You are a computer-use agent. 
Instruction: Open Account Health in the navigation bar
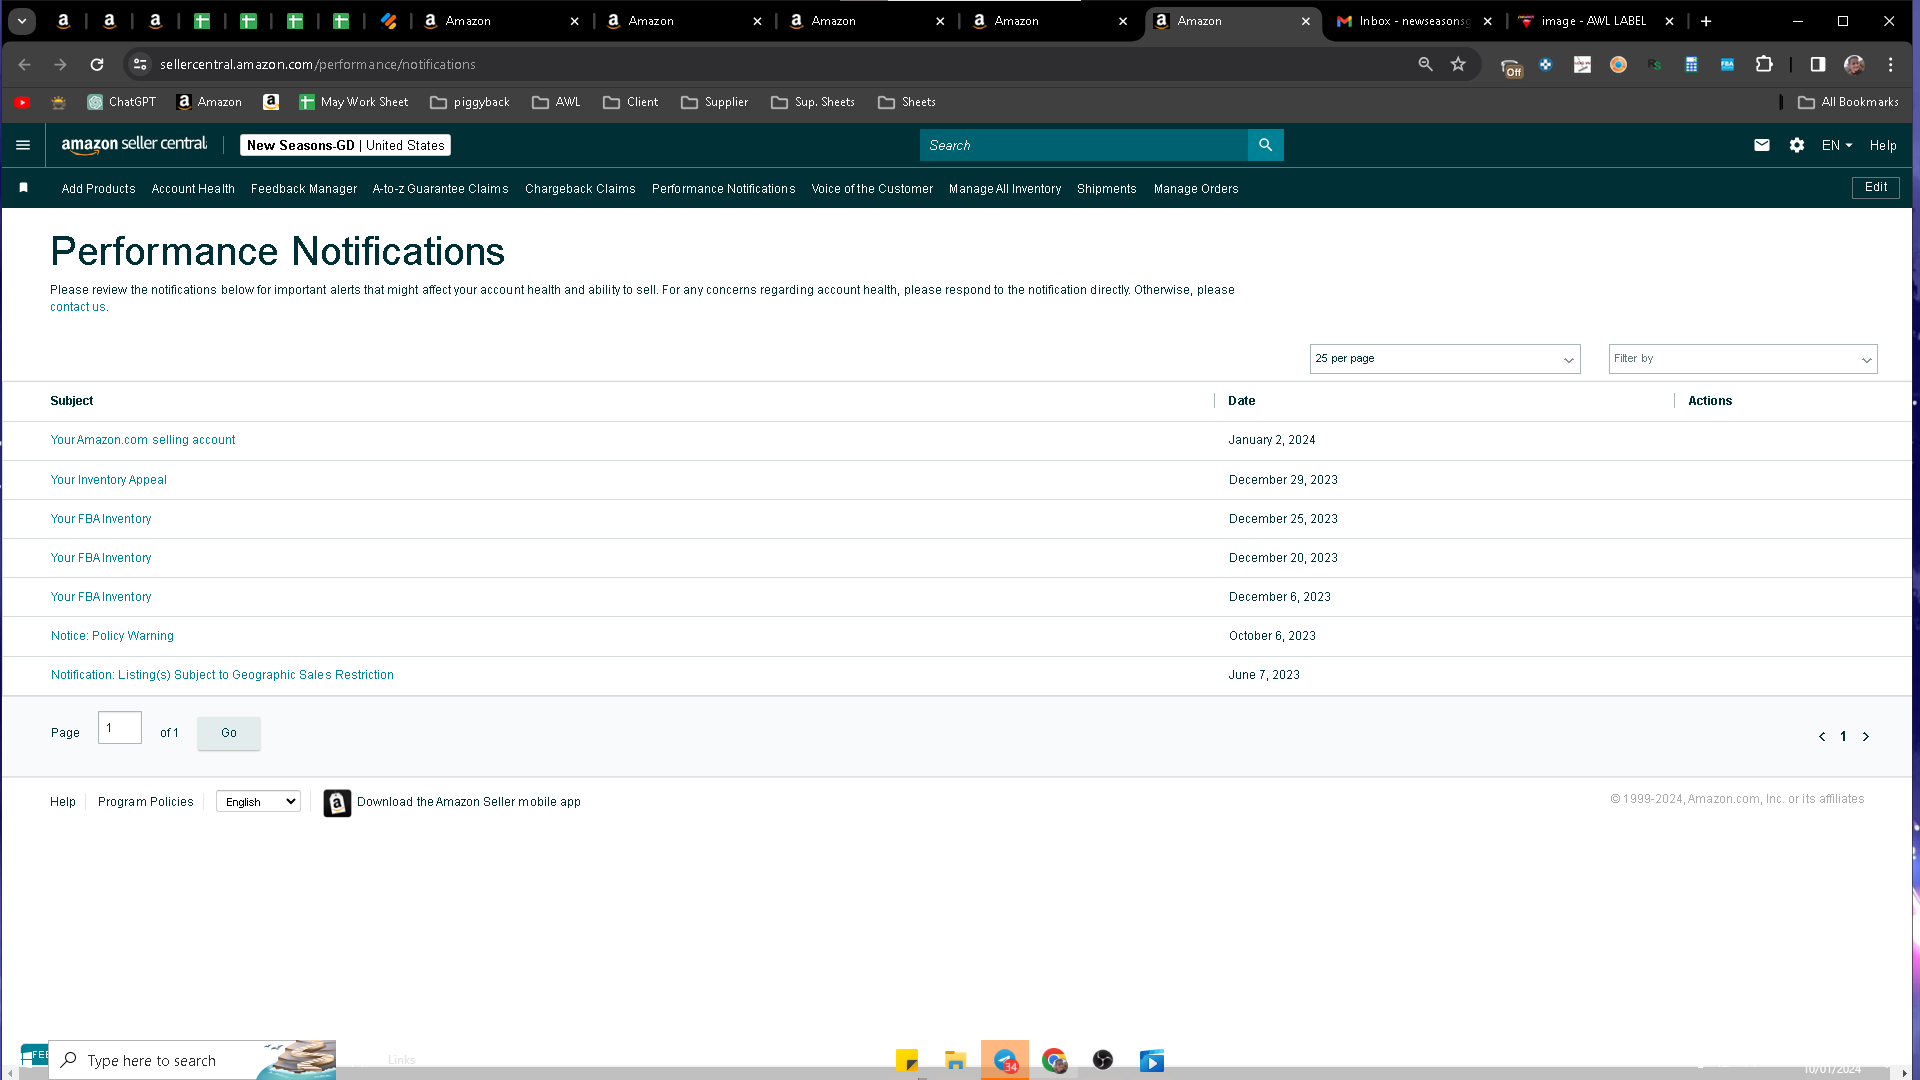tap(193, 189)
